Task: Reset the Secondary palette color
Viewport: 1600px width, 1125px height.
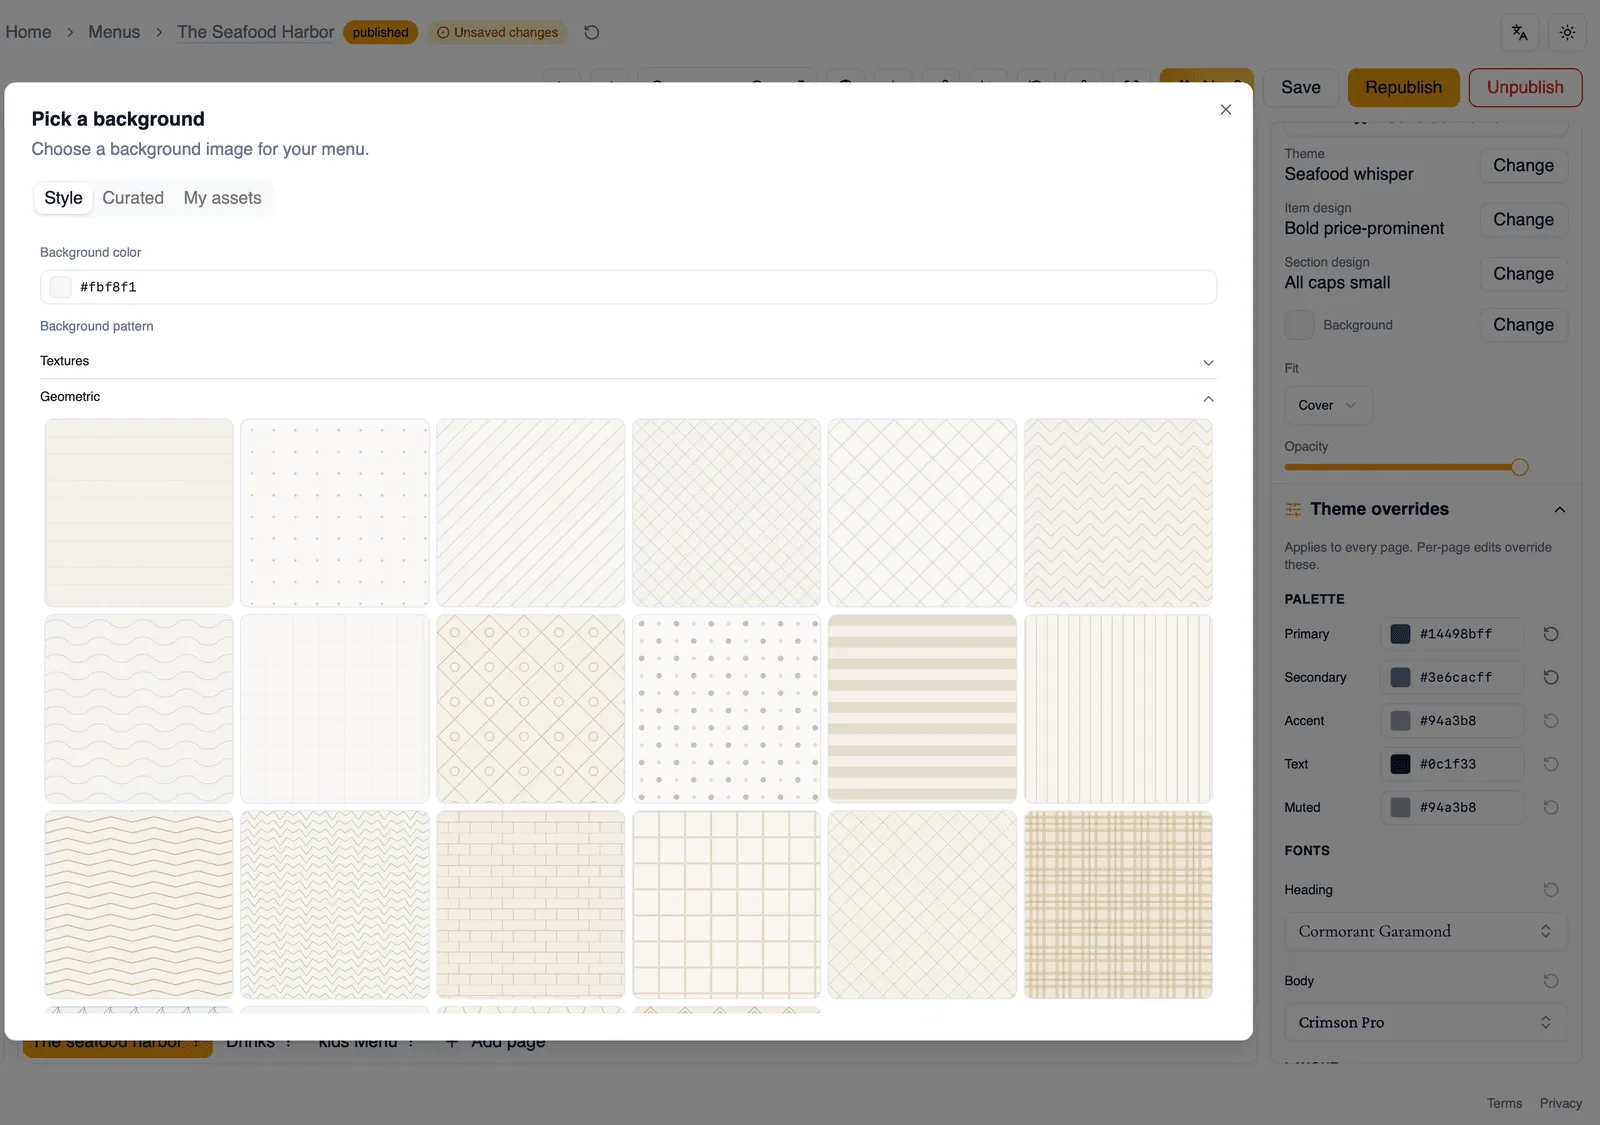Action: pos(1551,677)
